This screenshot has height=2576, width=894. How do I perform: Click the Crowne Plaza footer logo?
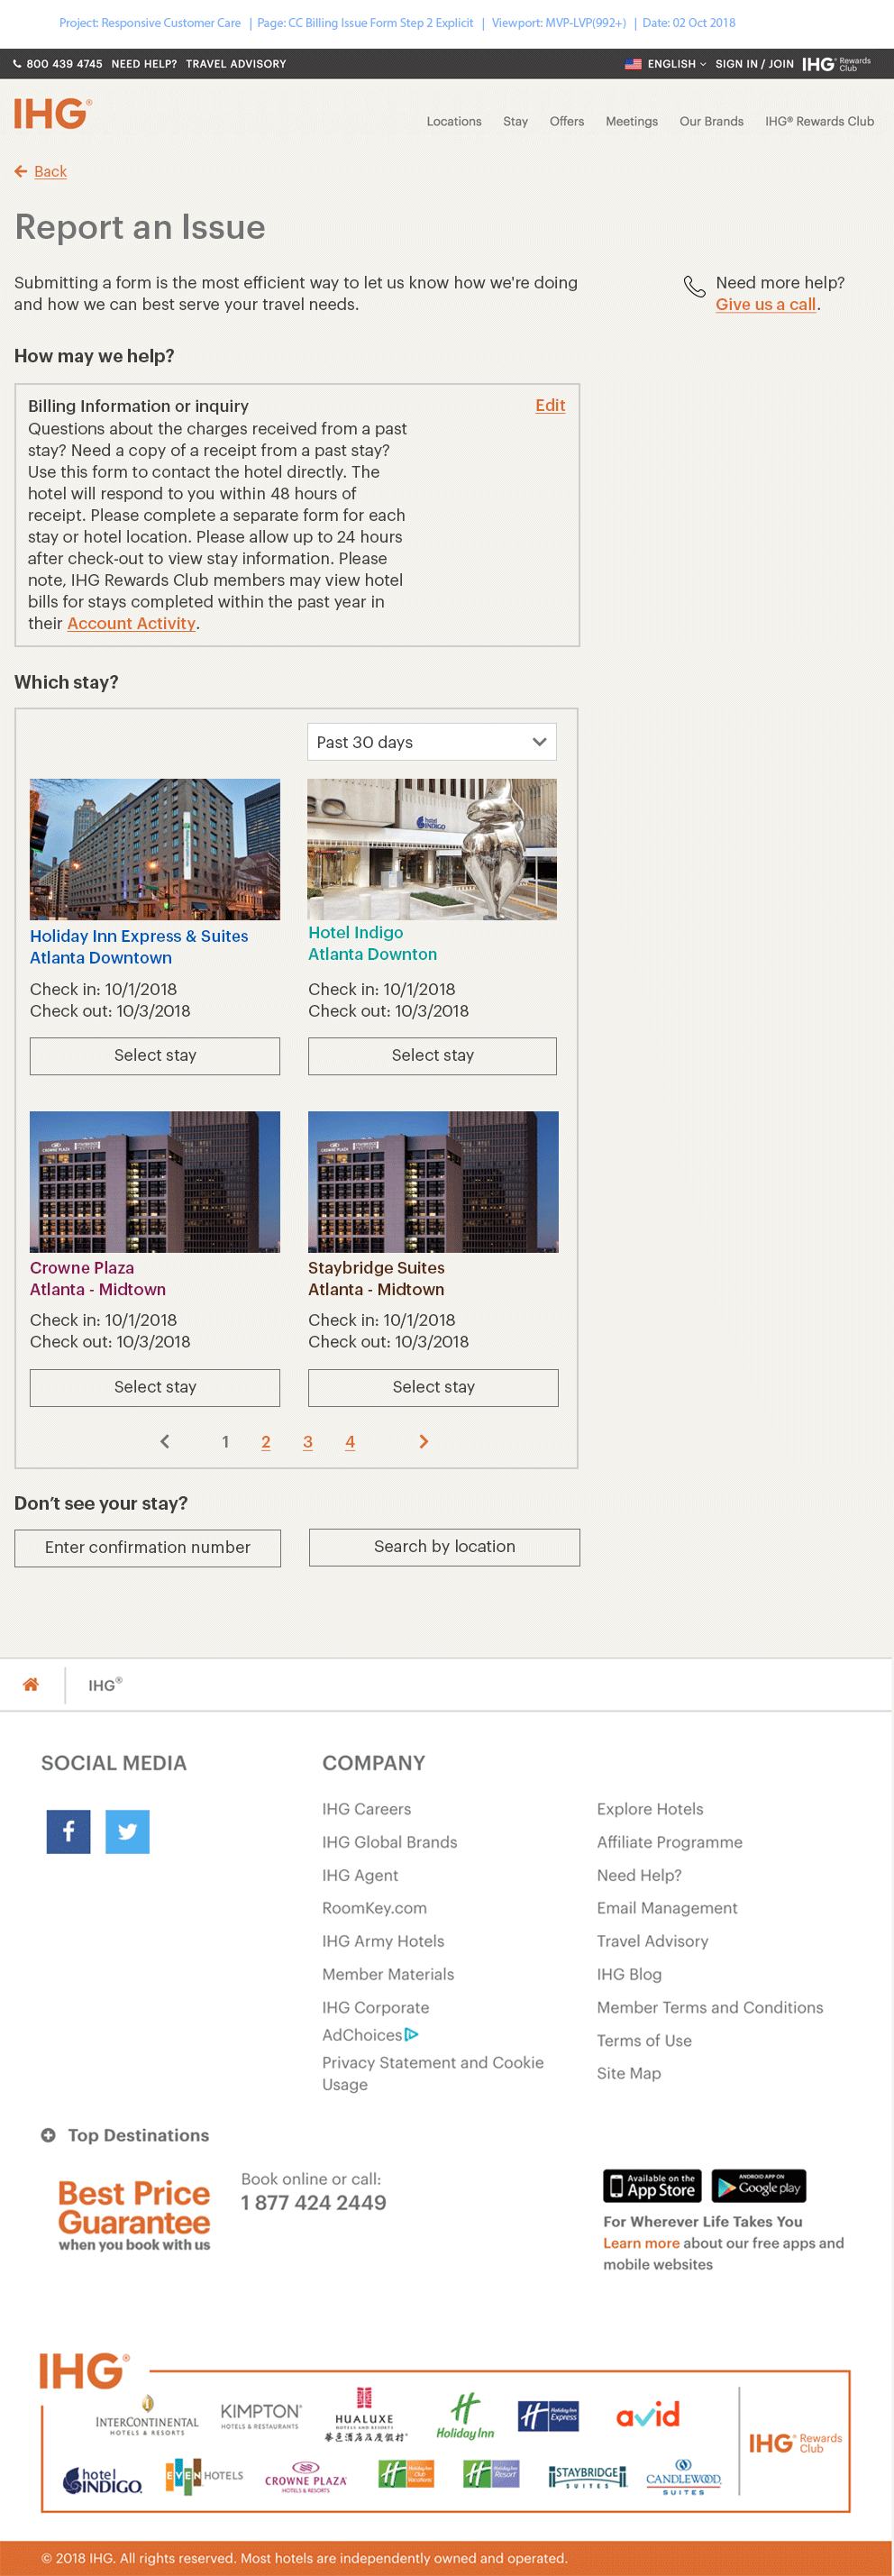click(x=306, y=2477)
